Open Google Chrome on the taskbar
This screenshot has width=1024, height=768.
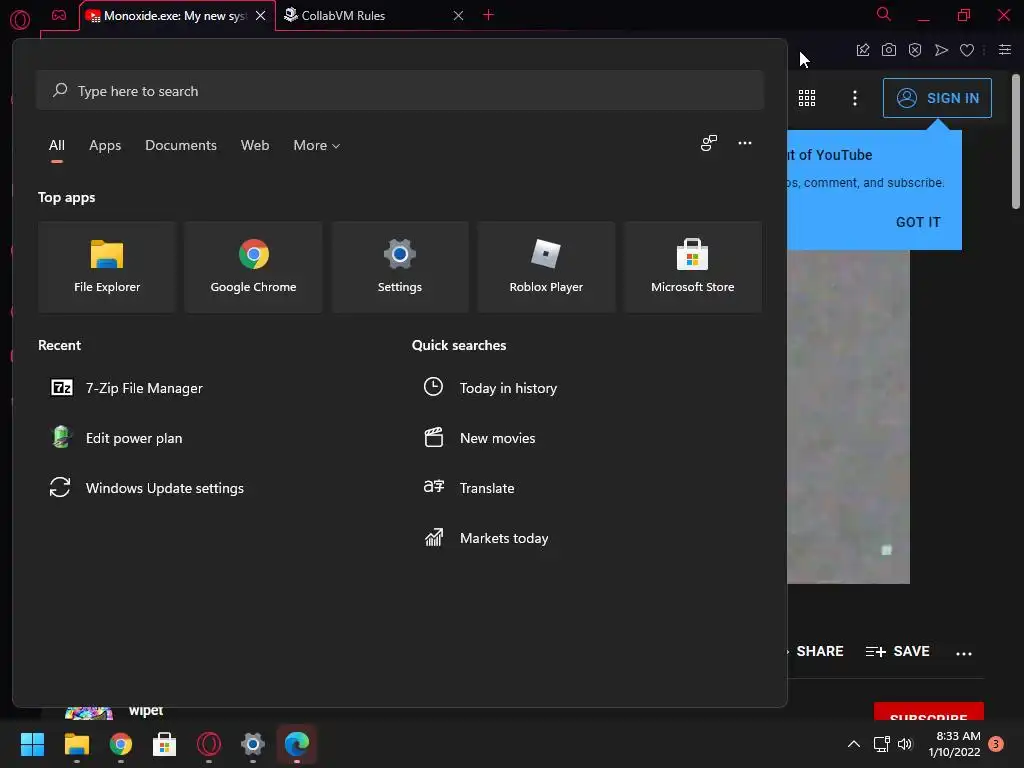coord(121,744)
